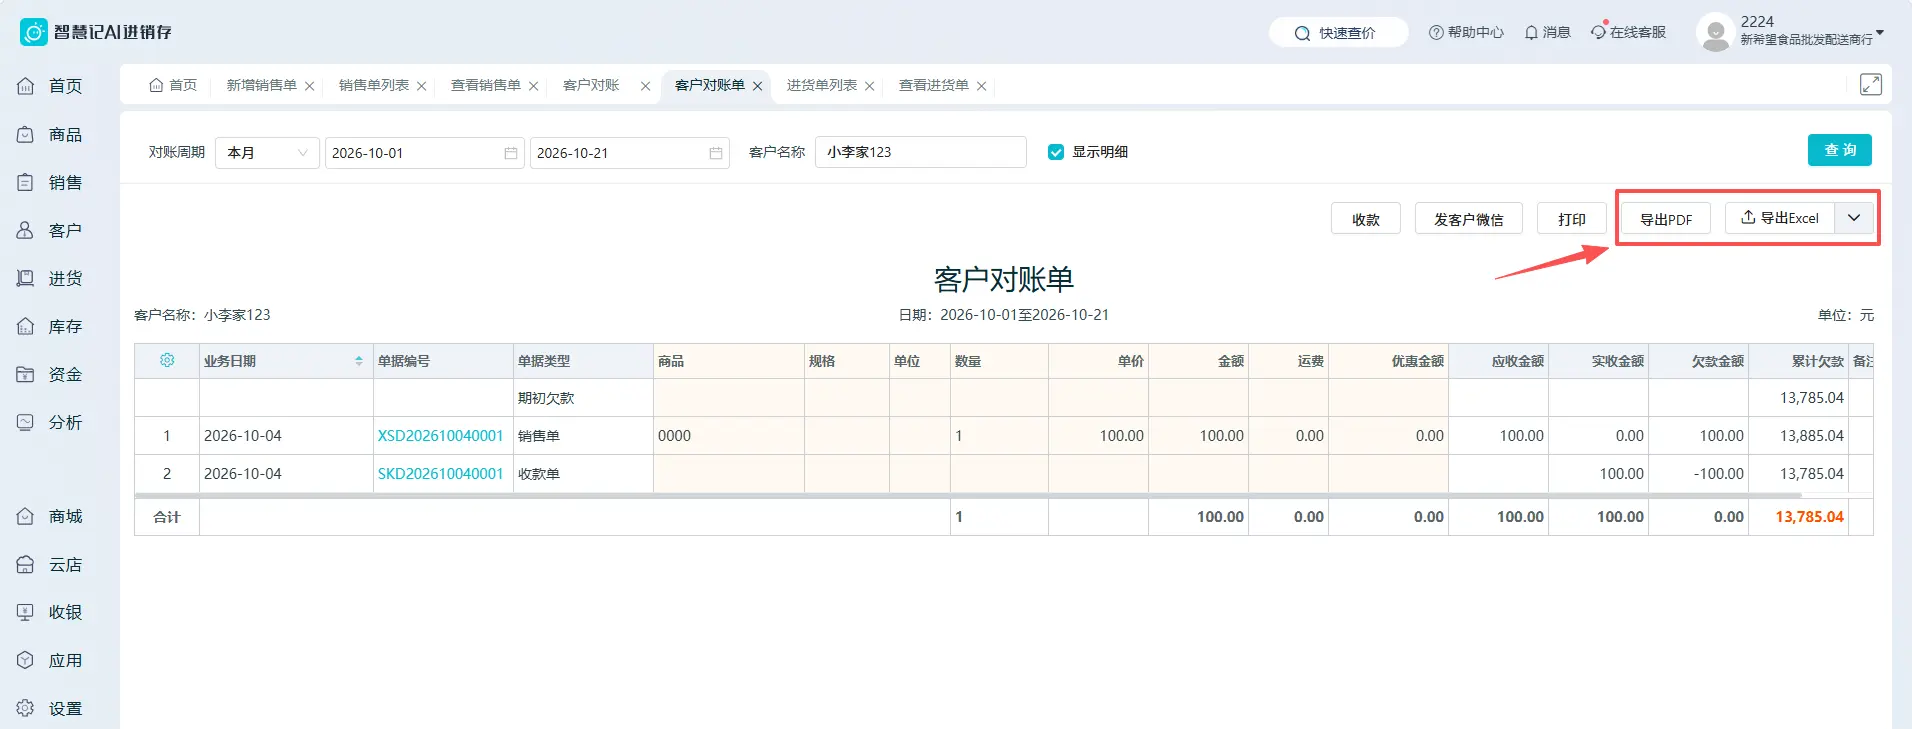Close the 查看销售单 tab
Image resolution: width=1912 pixels, height=729 pixels.
(x=534, y=86)
